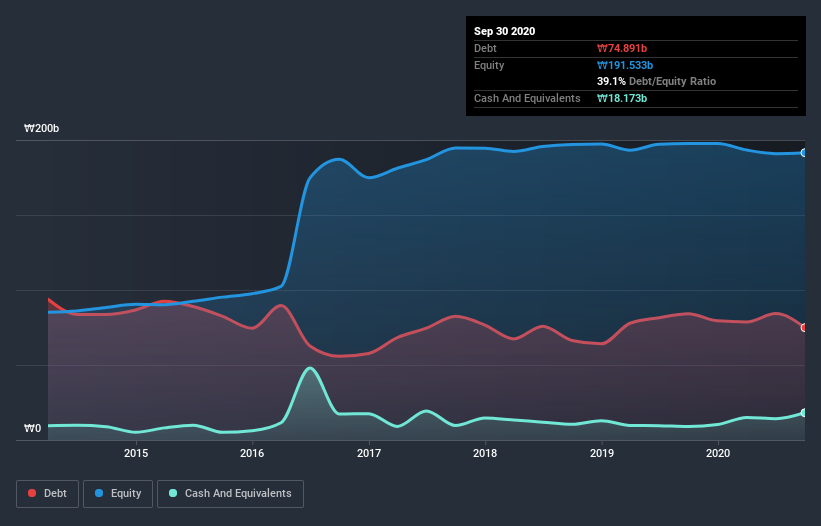Image resolution: width=821 pixels, height=526 pixels.
Task: Click the 2017 axis label
Action: [369, 453]
